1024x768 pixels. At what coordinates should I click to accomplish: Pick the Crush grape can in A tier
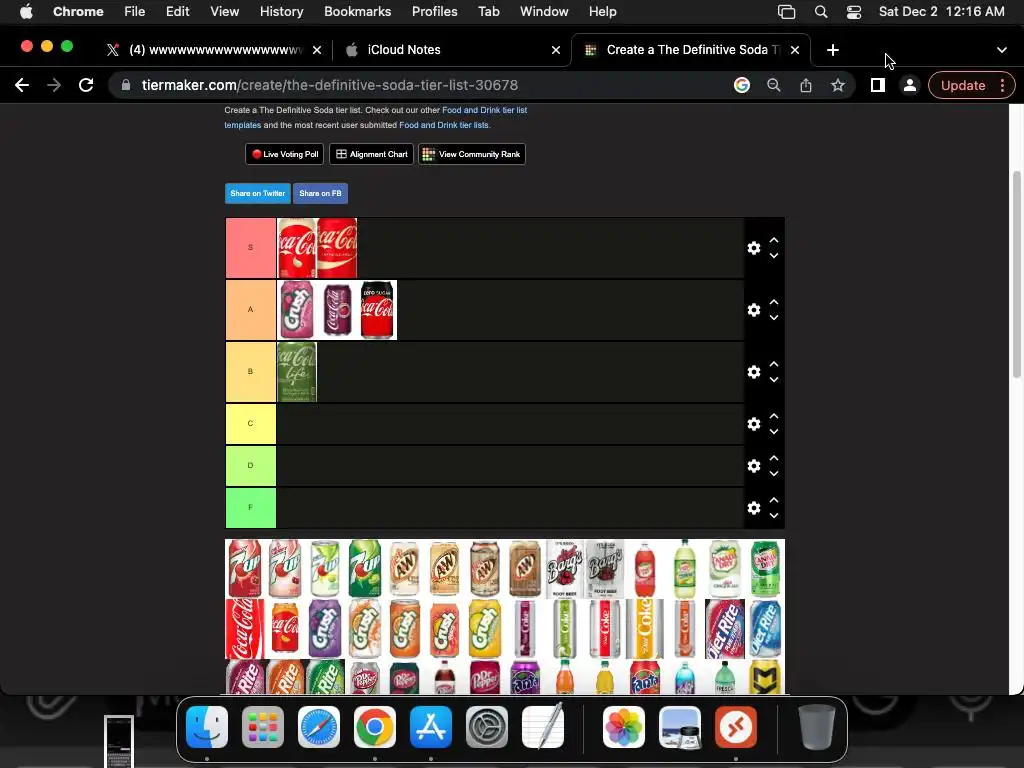[x=296, y=310]
